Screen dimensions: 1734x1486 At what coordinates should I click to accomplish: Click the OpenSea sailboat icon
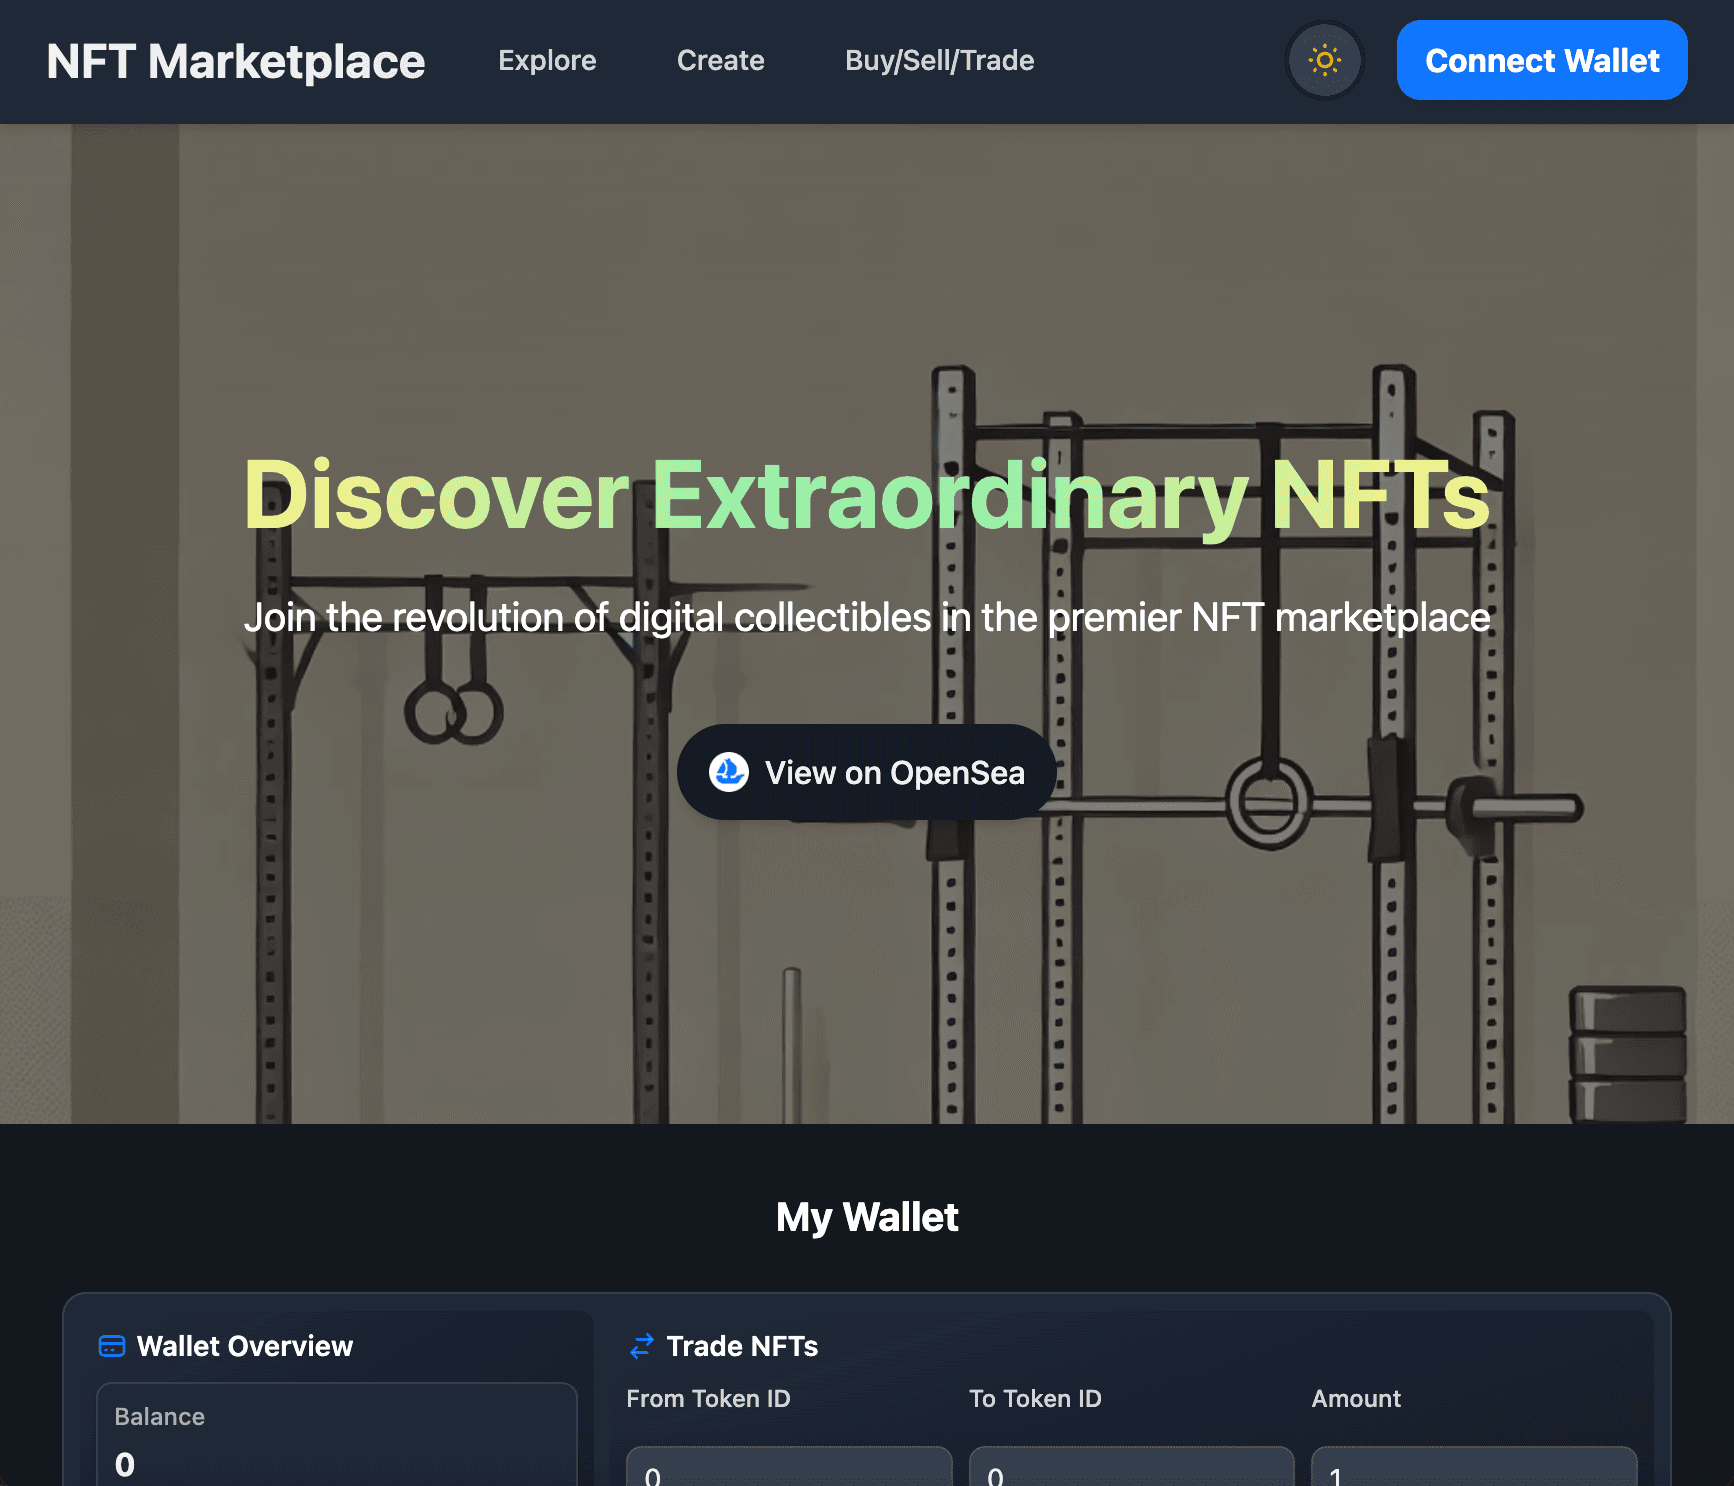[x=729, y=771]
